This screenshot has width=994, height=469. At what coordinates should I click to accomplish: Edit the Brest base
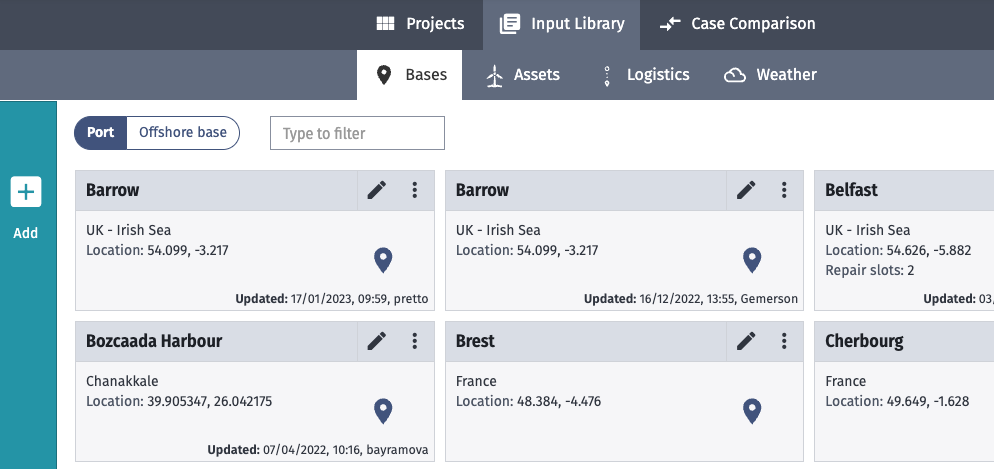(x=746, y=341)
